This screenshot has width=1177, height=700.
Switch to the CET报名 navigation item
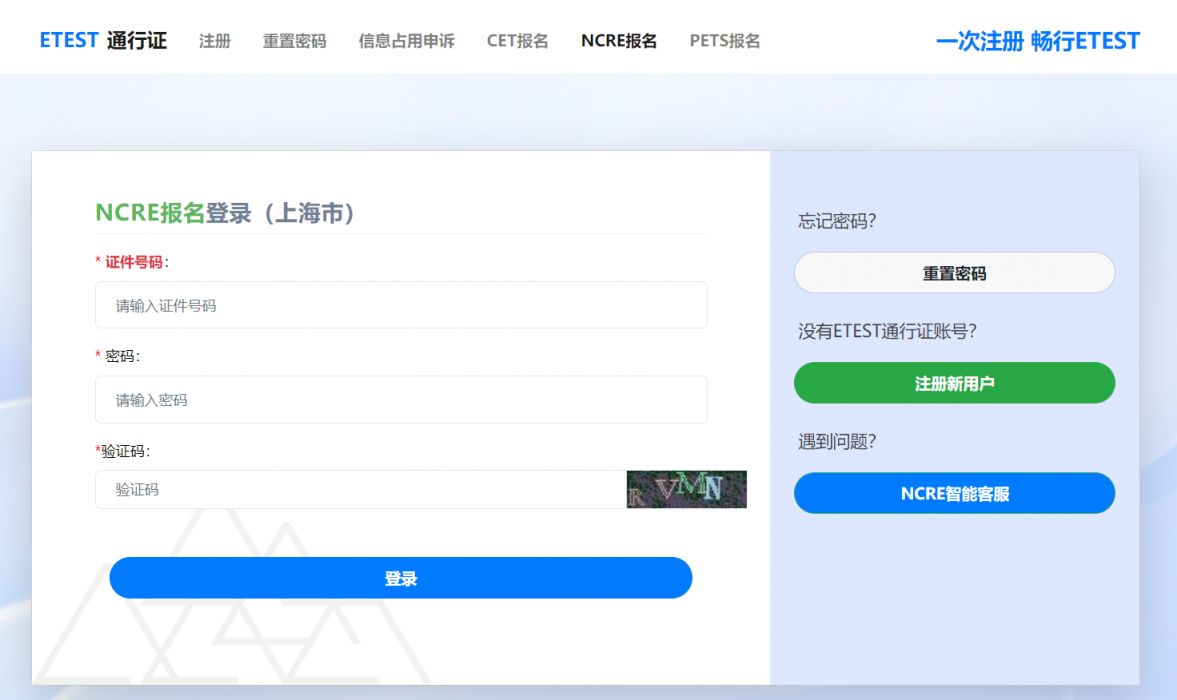517,41
